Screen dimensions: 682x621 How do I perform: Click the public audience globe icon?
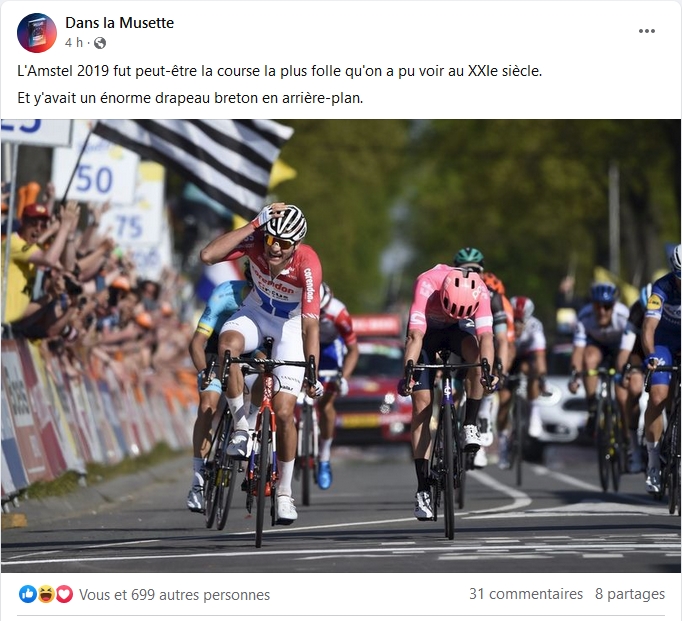100,43
